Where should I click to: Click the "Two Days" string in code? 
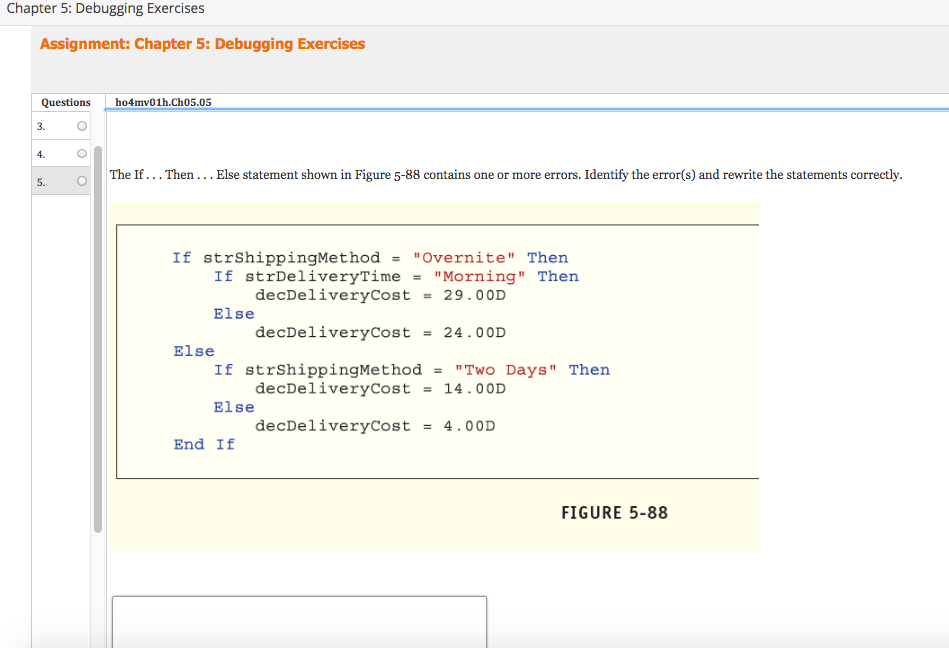pyautogui.click(x=505, y=370)
